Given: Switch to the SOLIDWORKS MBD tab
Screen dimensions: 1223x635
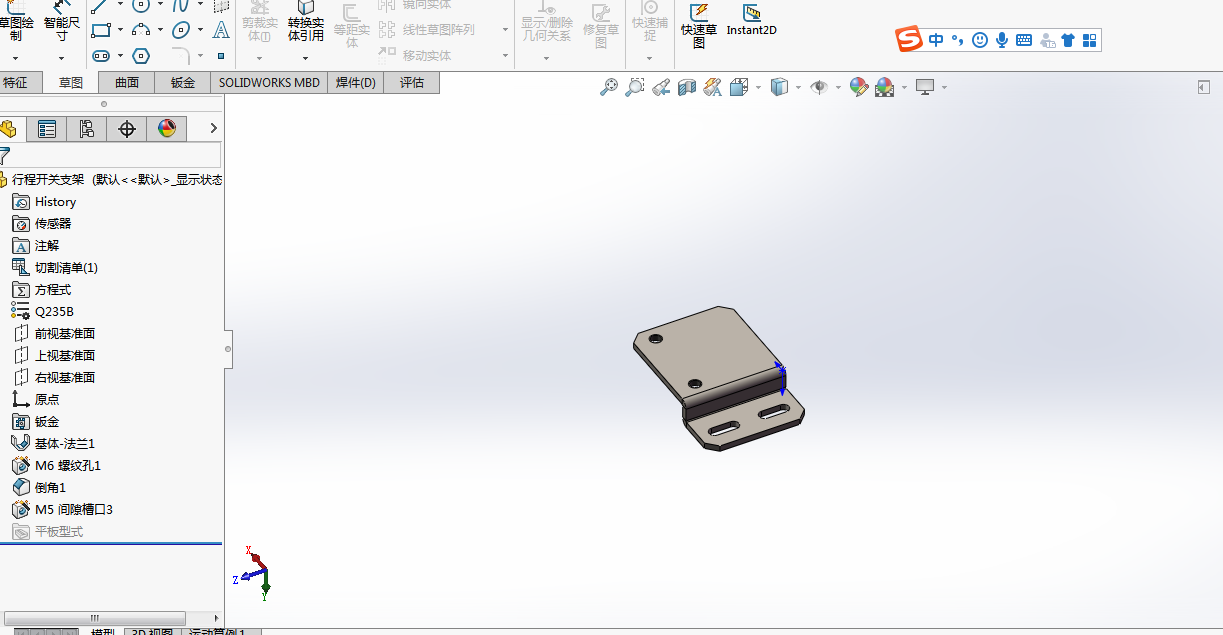Looking at the screenshot, I should (x=270, y=83).
